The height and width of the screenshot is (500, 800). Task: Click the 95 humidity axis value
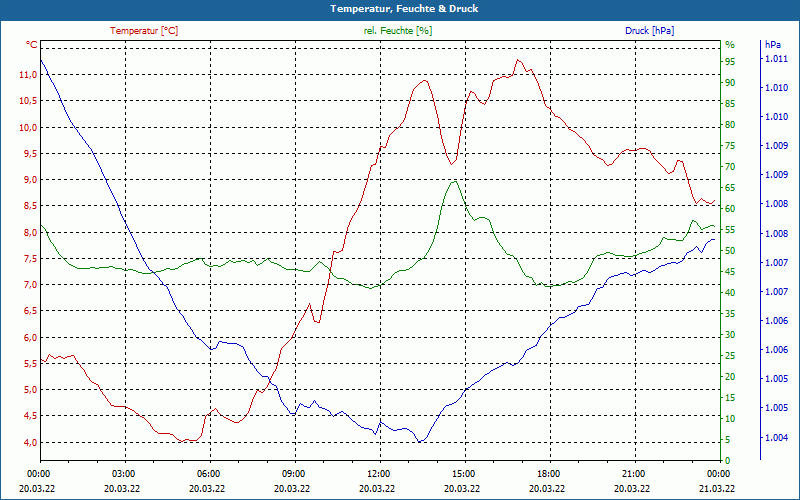point(730,61)
